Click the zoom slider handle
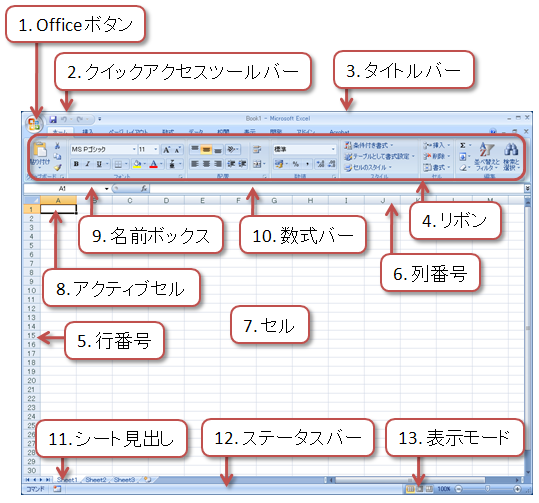This screenshot has width=539, height=503. [487, 489]
